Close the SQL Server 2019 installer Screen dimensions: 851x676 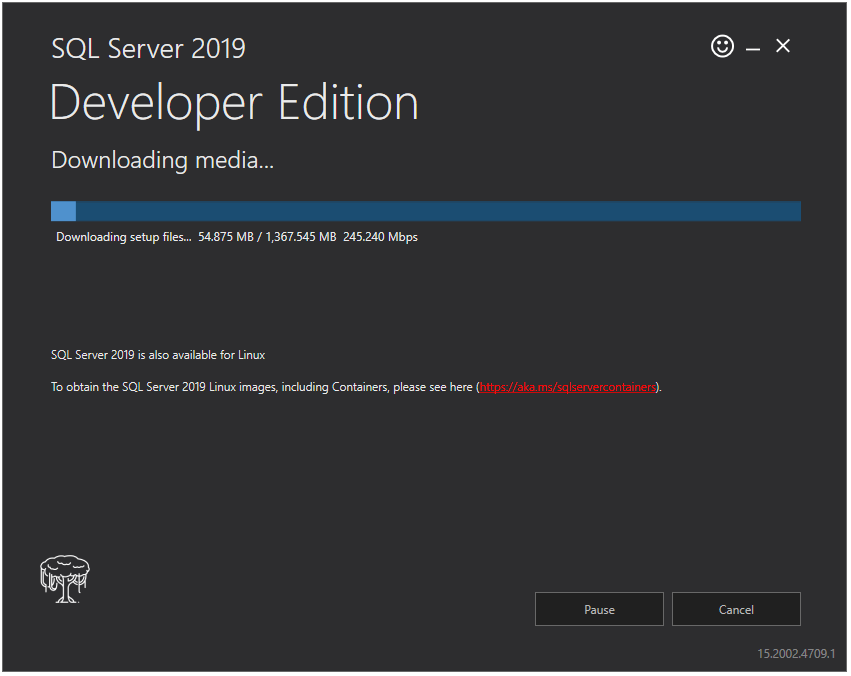click(x=783, y=46)
